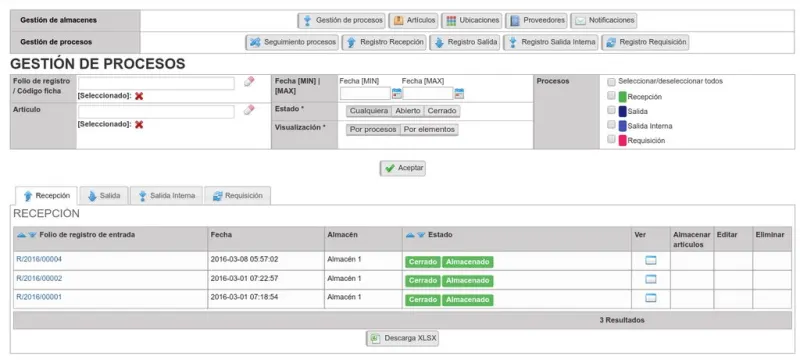This screenshot has height=363, width=800.
Task: Set Estado filter to Cerrado
Action: coord(442,111)
